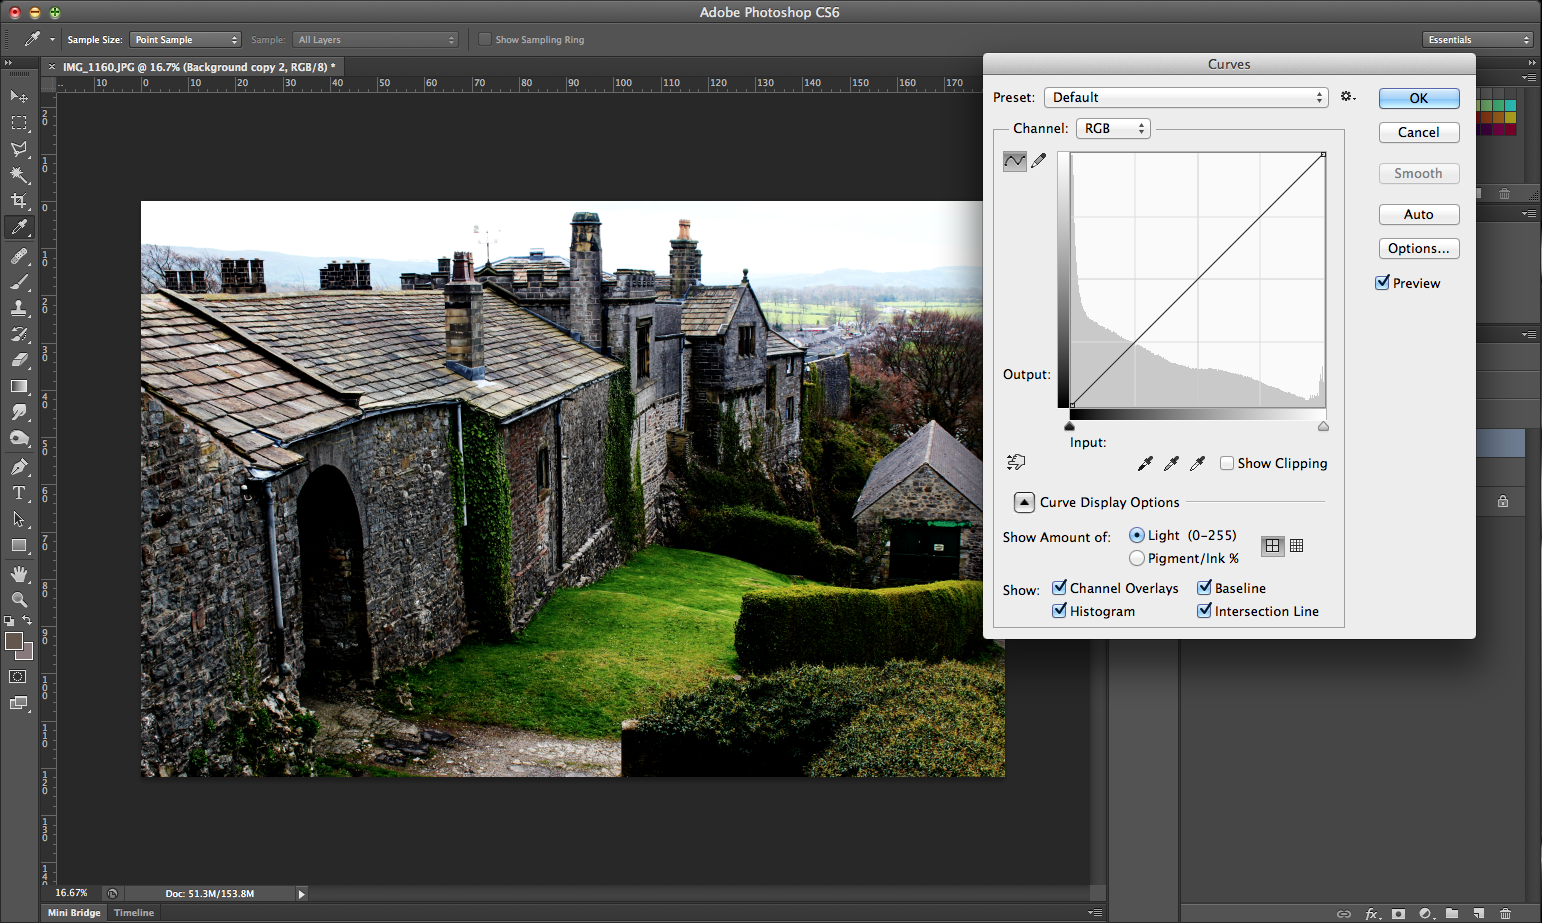1542x923 pixels.
Task: Open the Channel dropdown
Action: [x=1112, y=128]
